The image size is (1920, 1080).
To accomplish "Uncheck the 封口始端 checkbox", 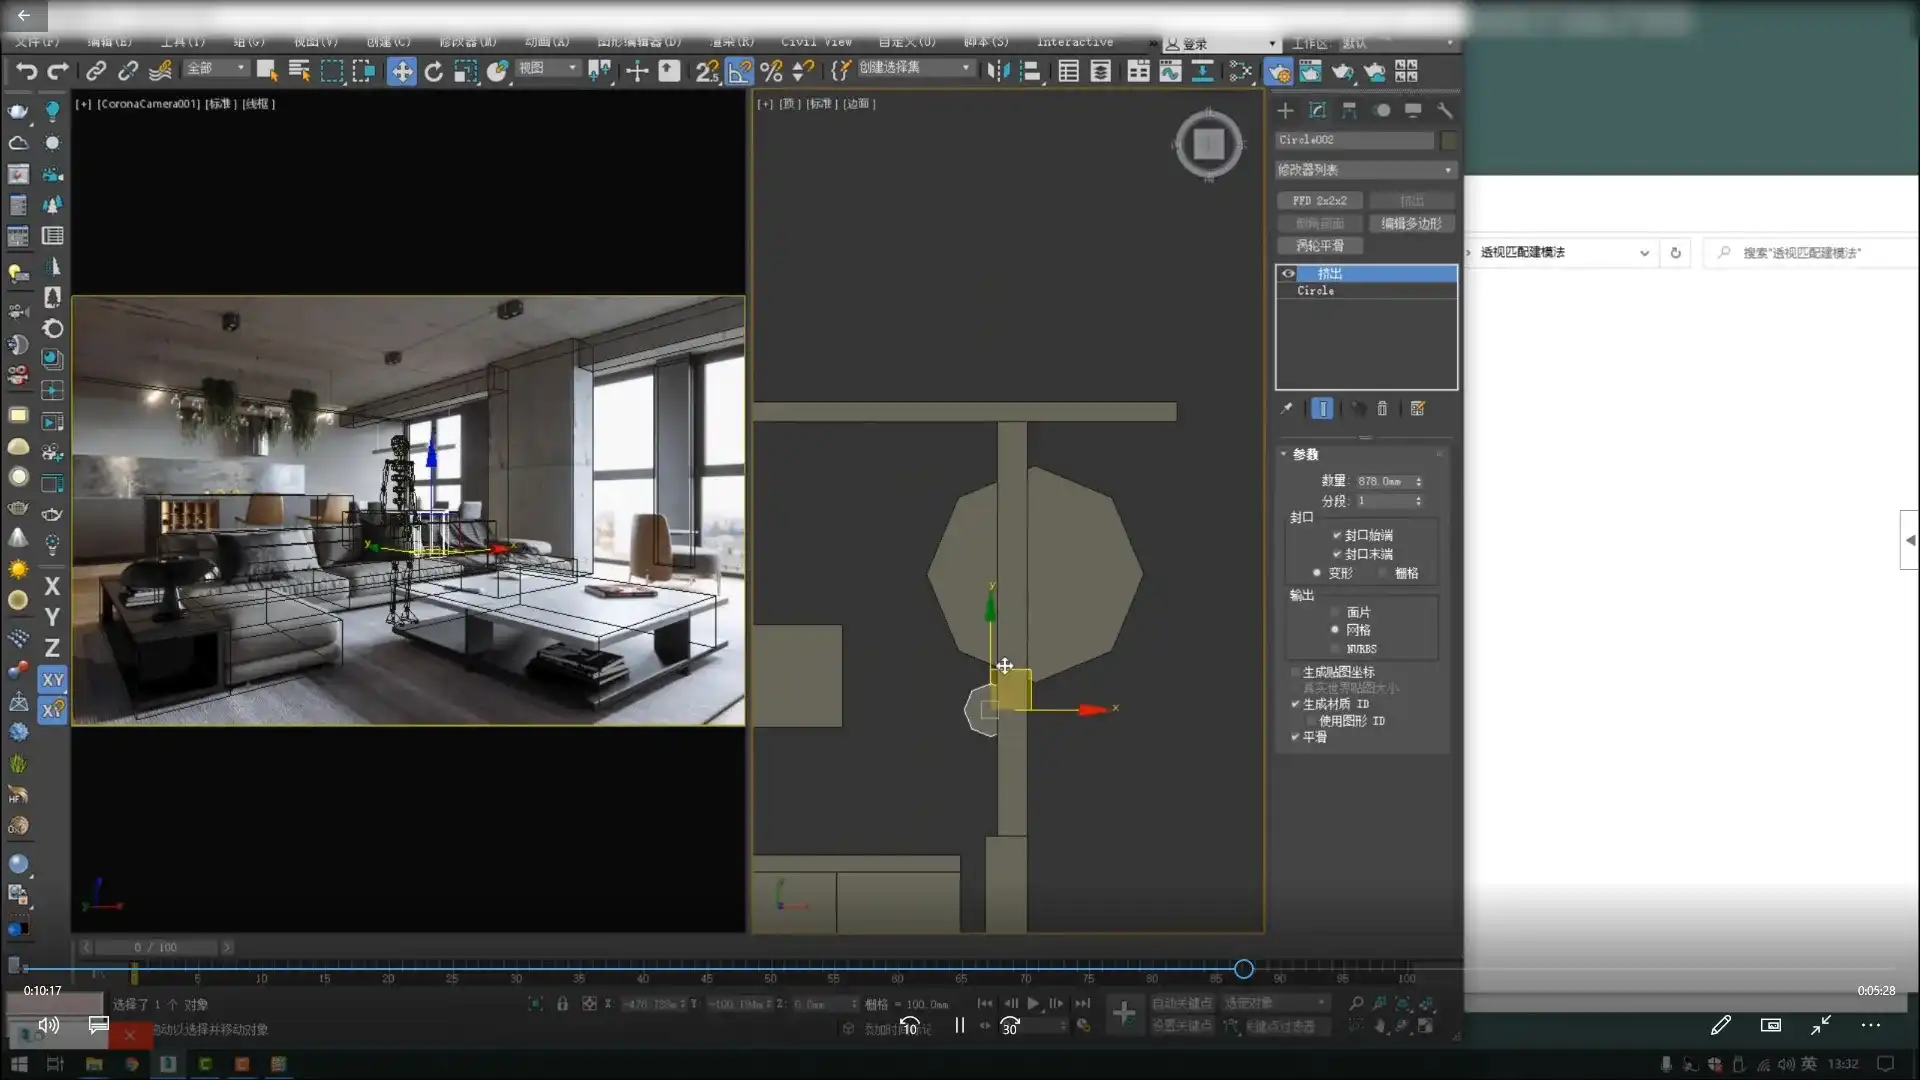I will point(1336,535).
